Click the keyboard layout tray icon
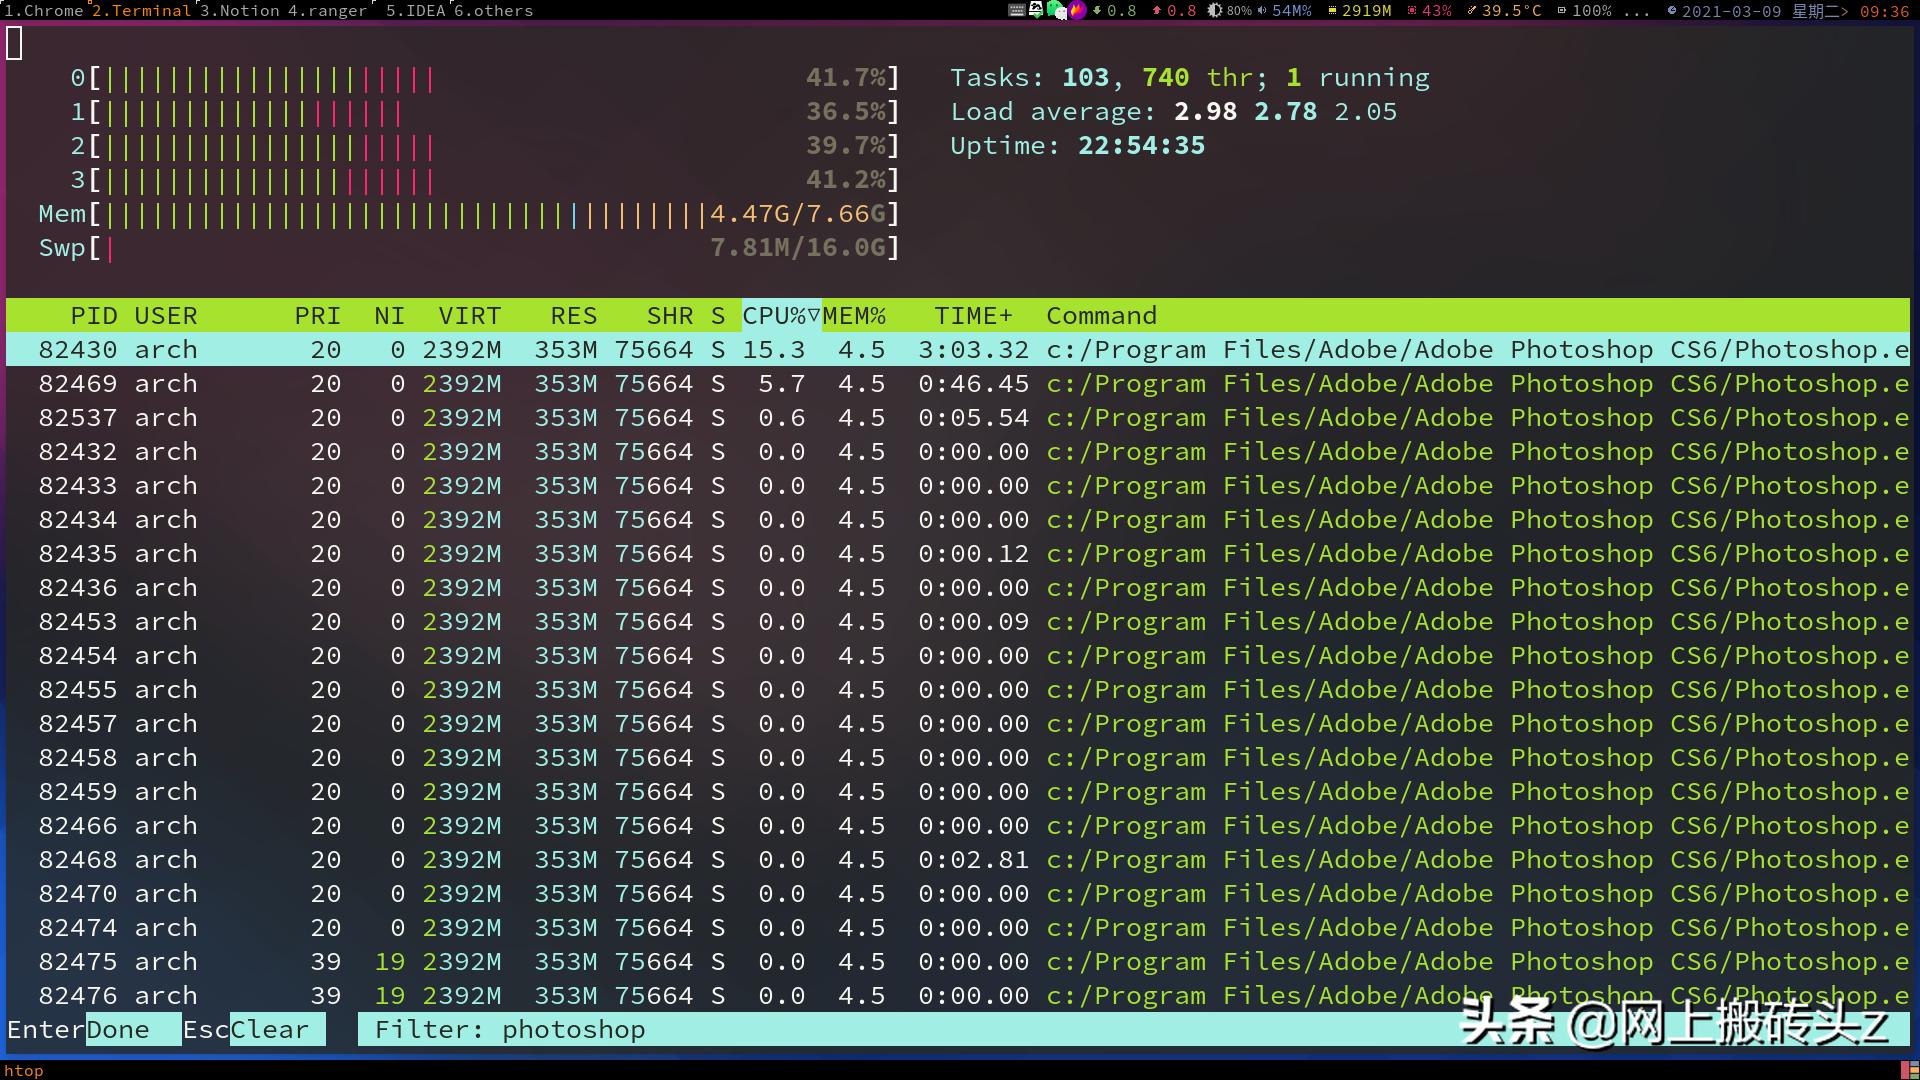The image size is (1920, 1080). [x=1015, y=11]
